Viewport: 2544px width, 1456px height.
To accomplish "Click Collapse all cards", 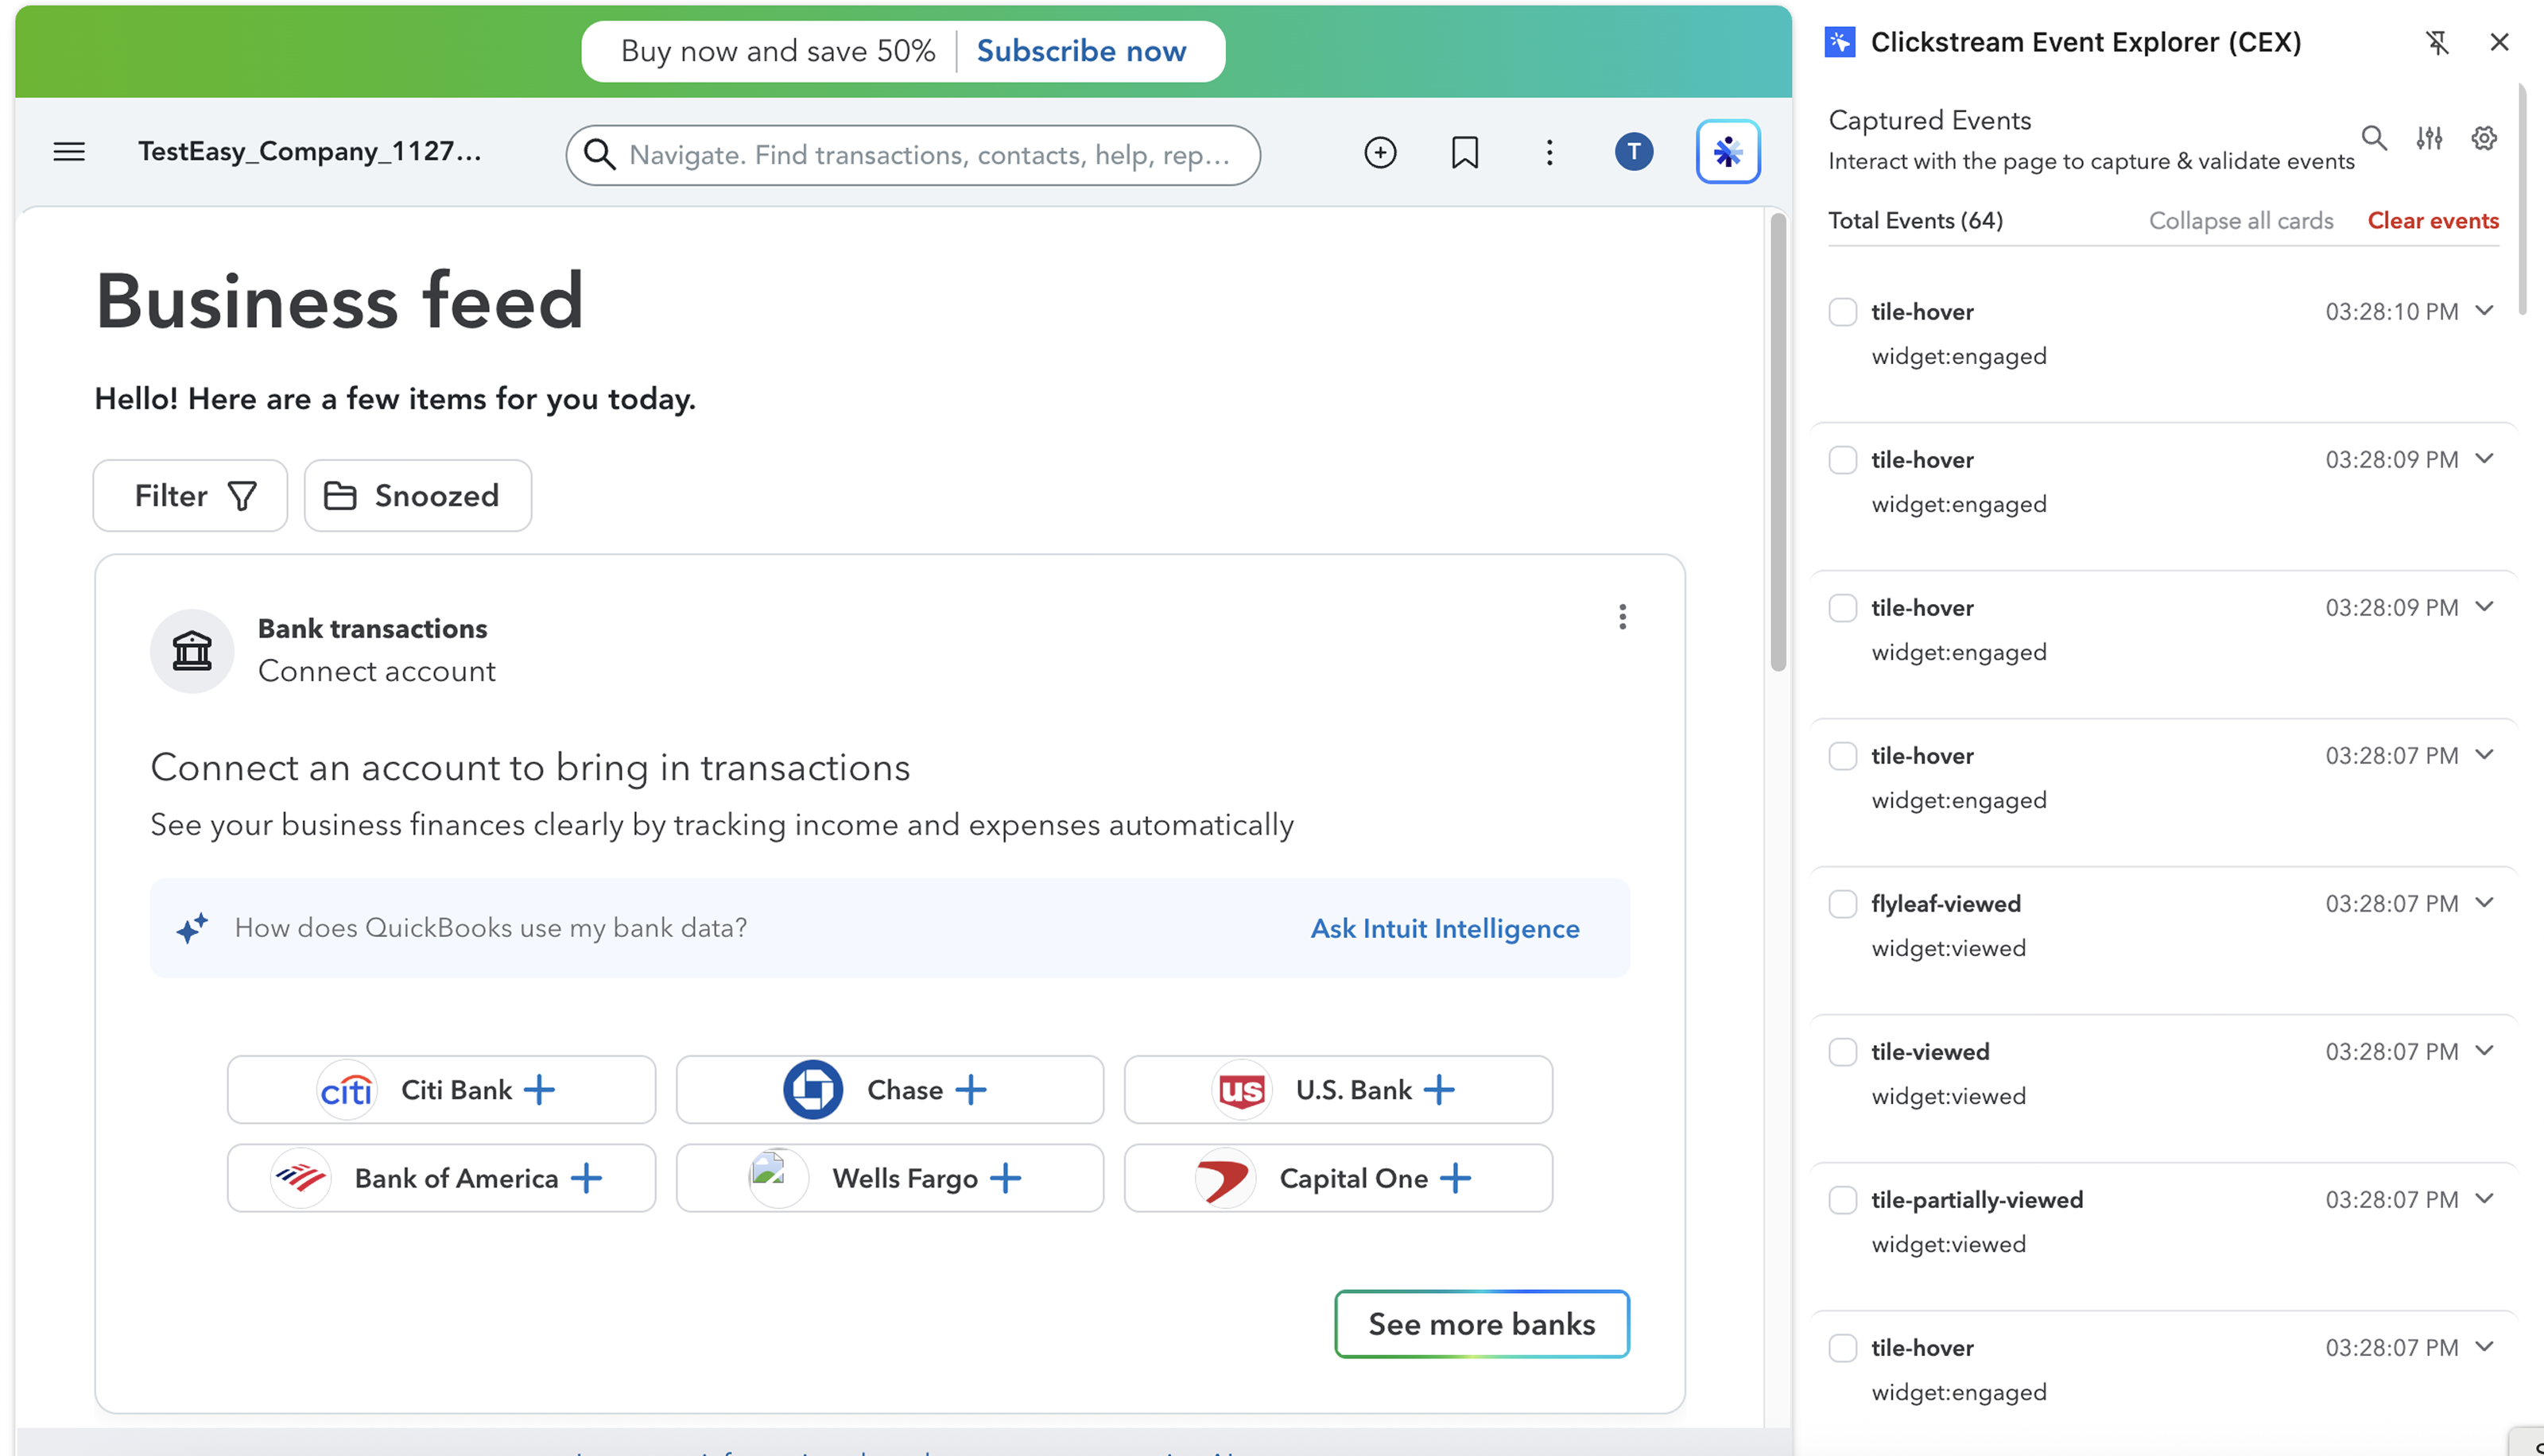I will coord(2241,221).
